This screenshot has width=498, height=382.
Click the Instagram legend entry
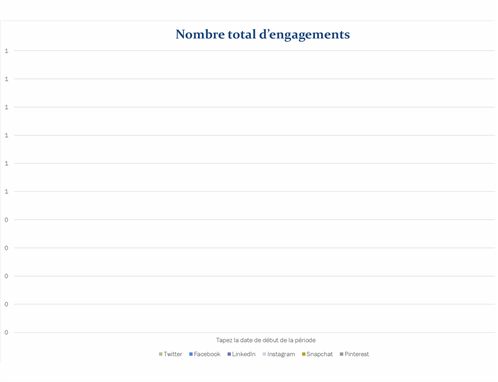(x=279, y=354)
